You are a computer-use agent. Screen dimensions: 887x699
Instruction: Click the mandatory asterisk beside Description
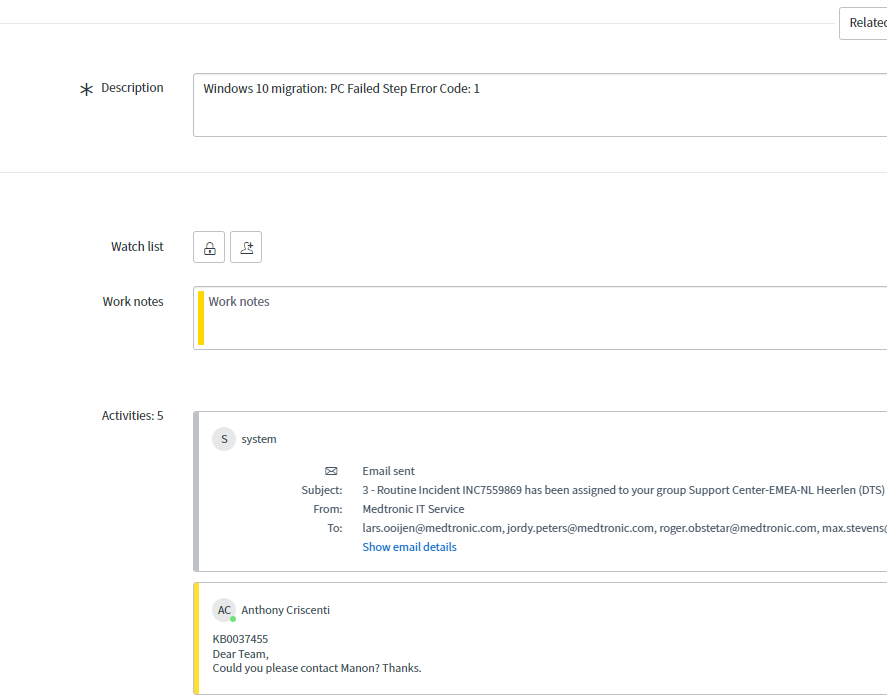coord(86,90)
